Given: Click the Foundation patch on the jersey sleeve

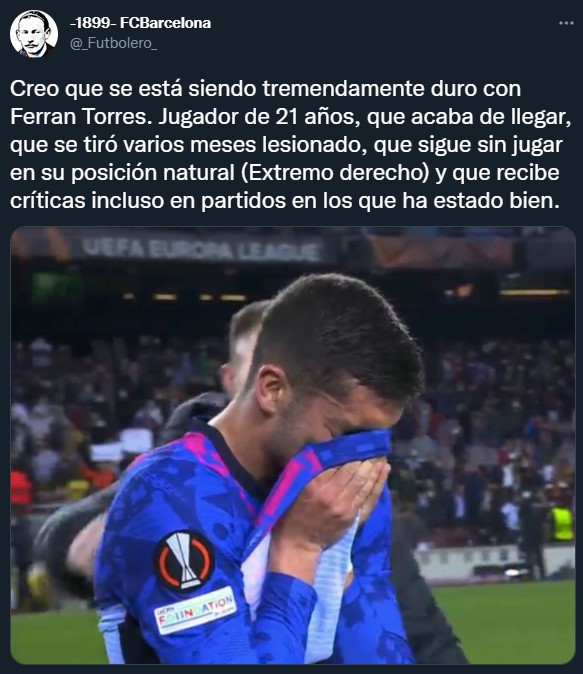Looking at the screenshot, I should pyautogui.click(x=195, y=611).
